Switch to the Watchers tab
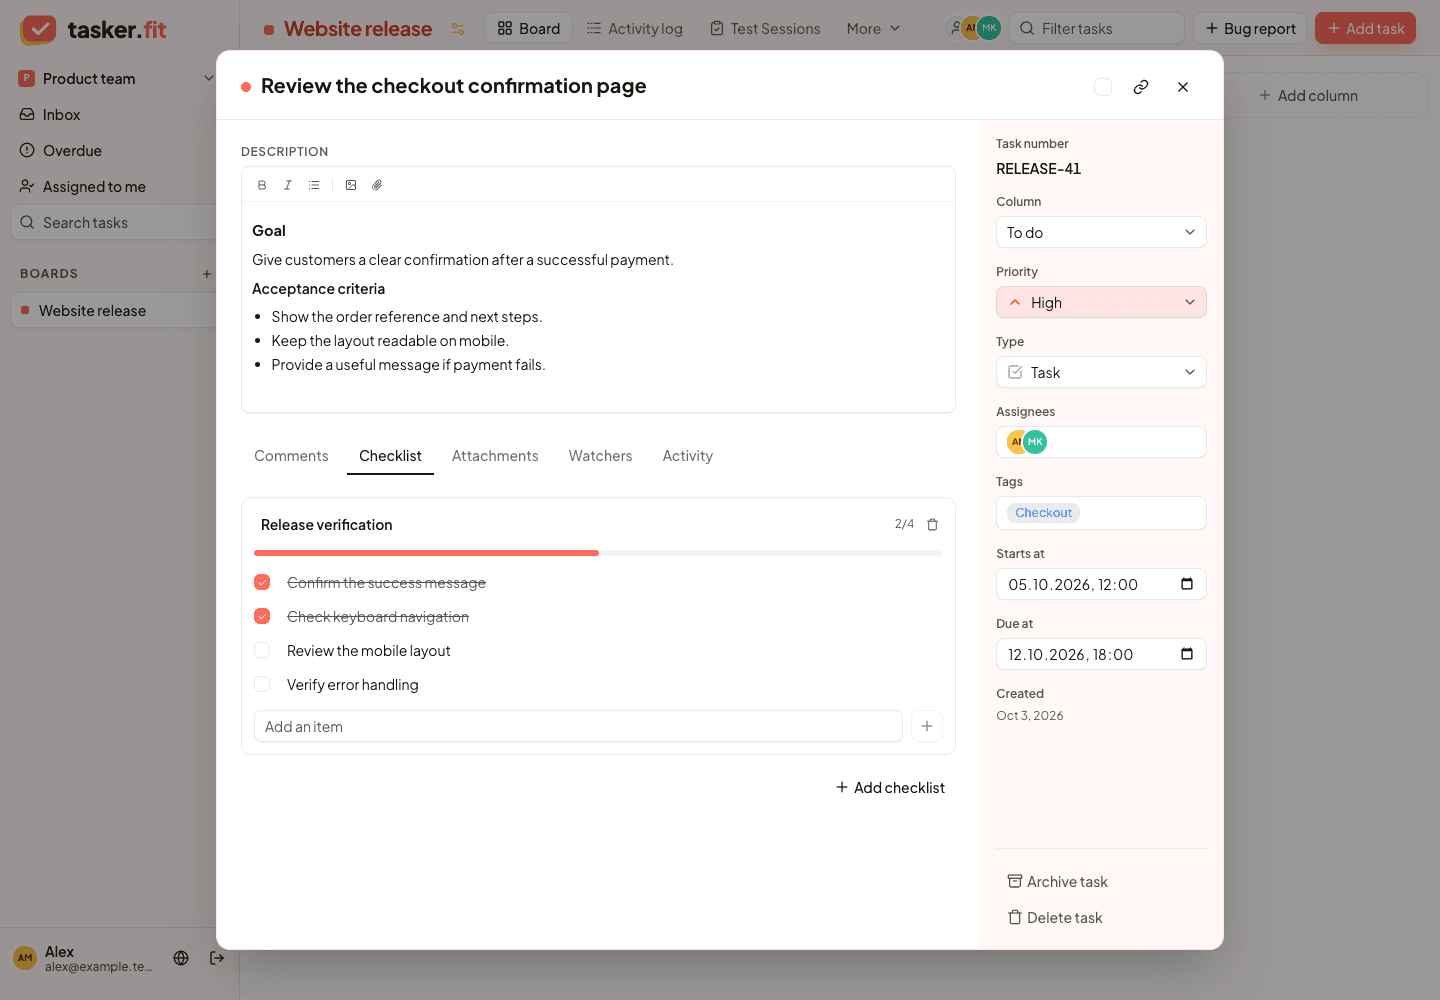This screenshot has width=1440, height=1000. (600, 456)
